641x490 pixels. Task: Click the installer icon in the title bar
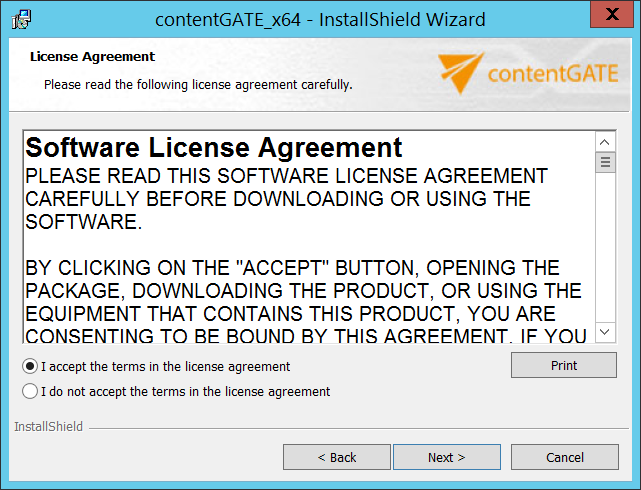pos(20,19)
